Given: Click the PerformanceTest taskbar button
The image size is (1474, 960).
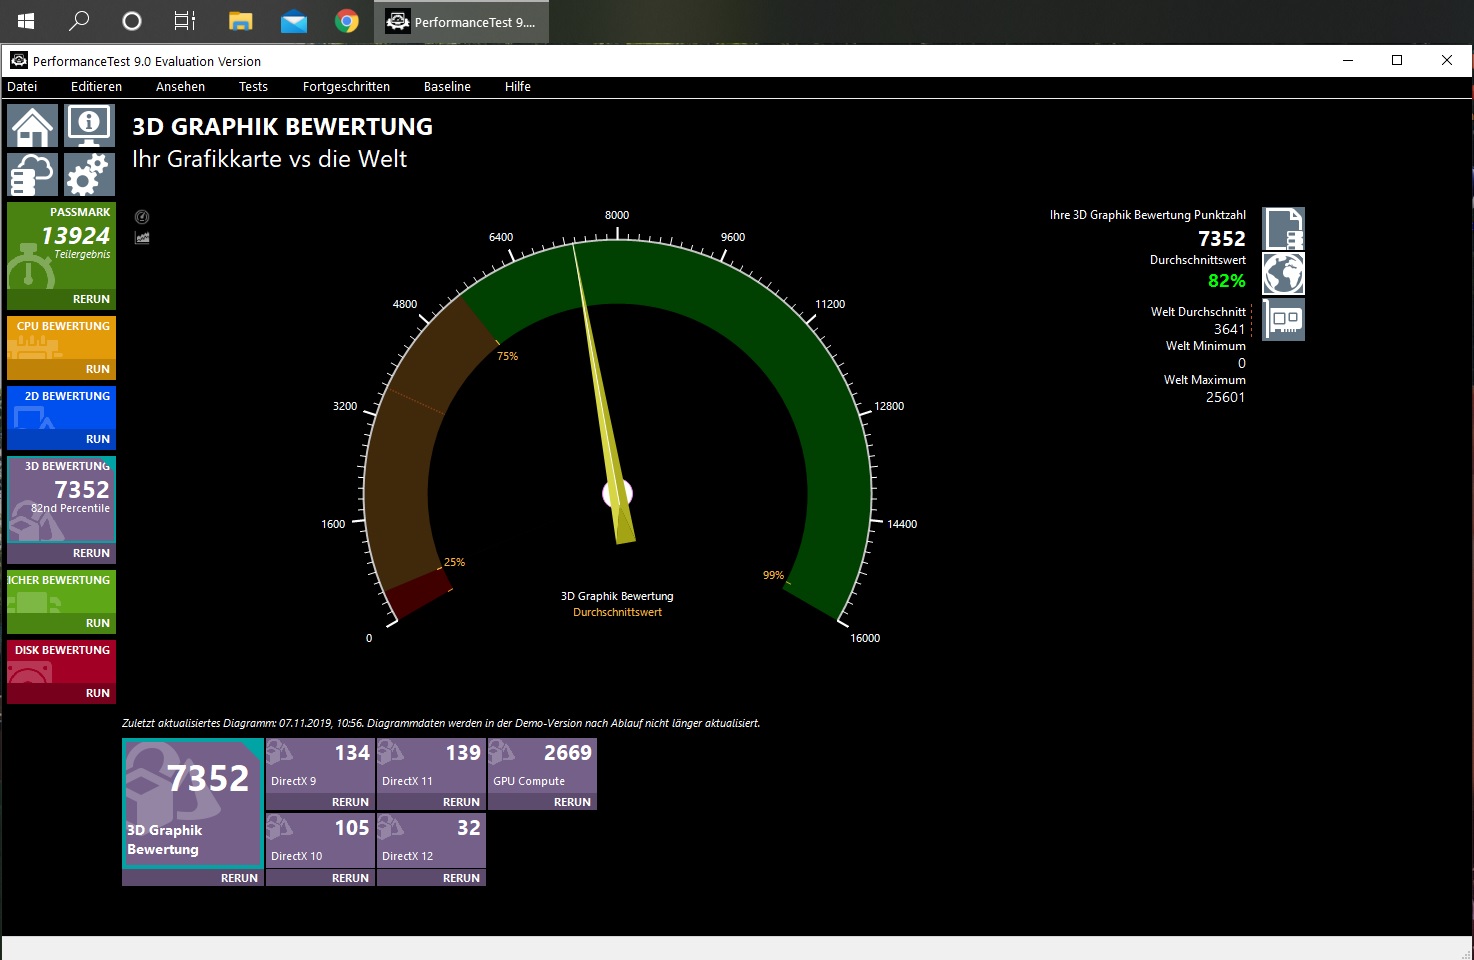Looking at the screenshot, I should click(x=461, y=21).
